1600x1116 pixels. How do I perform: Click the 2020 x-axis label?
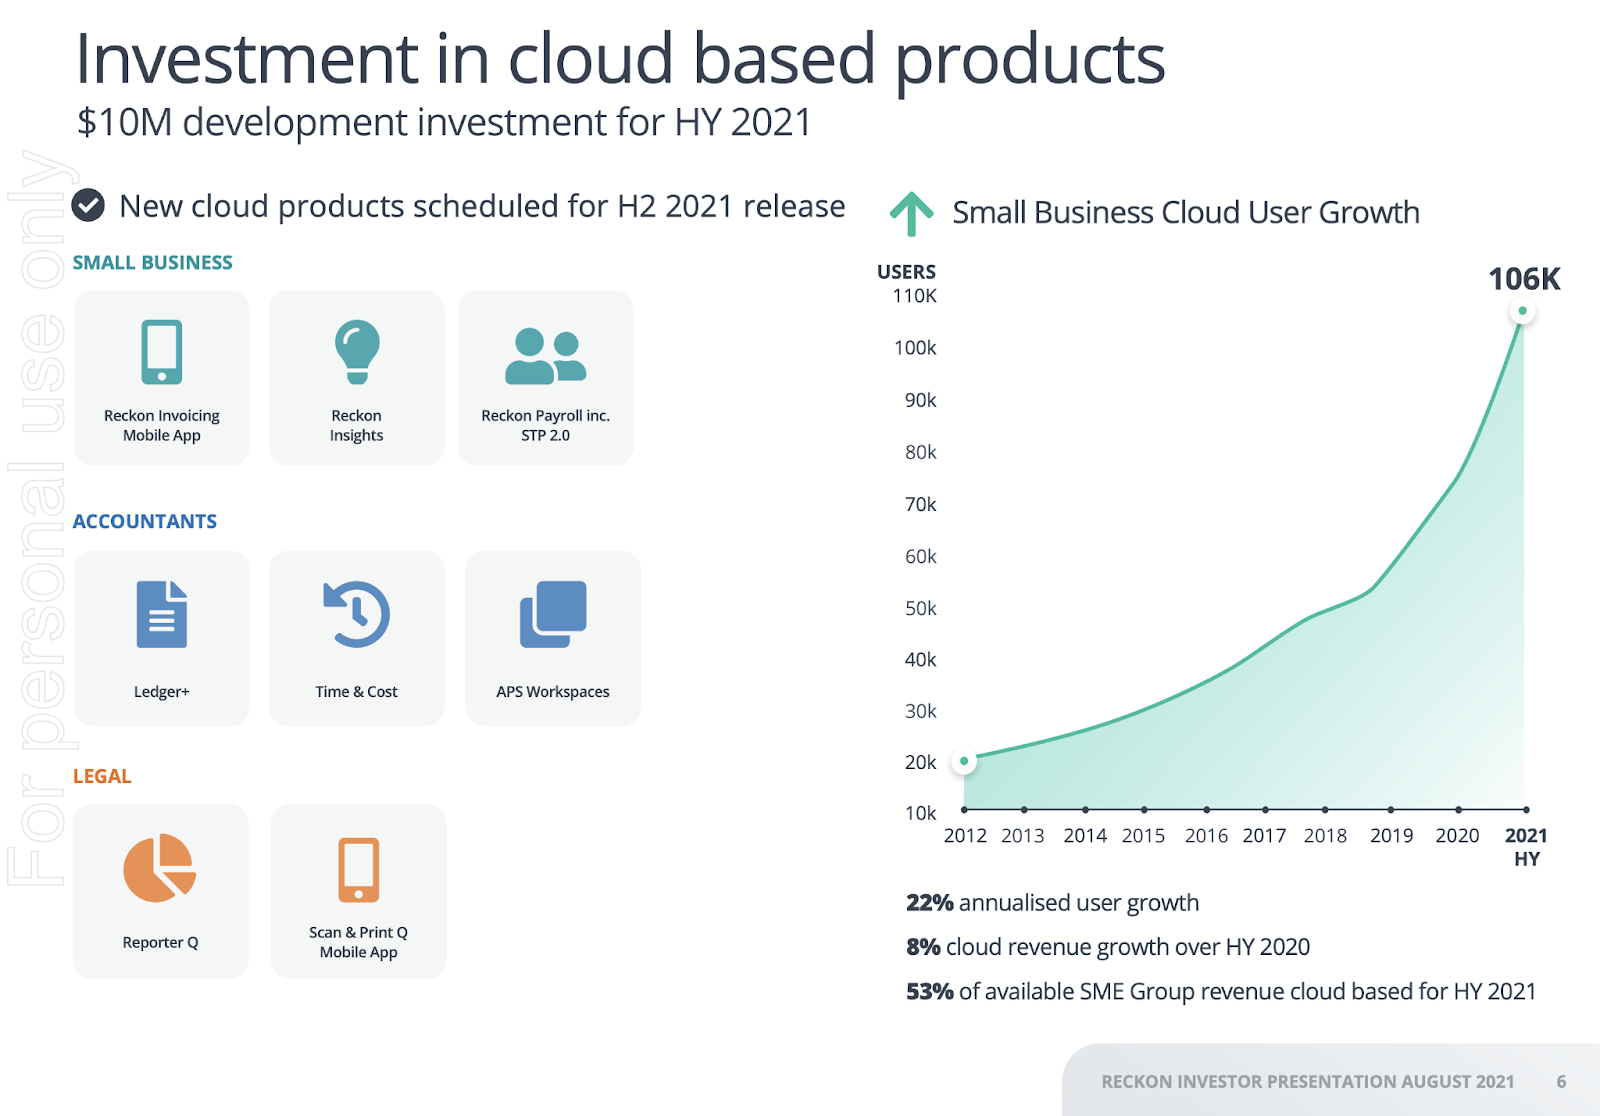1457,835
